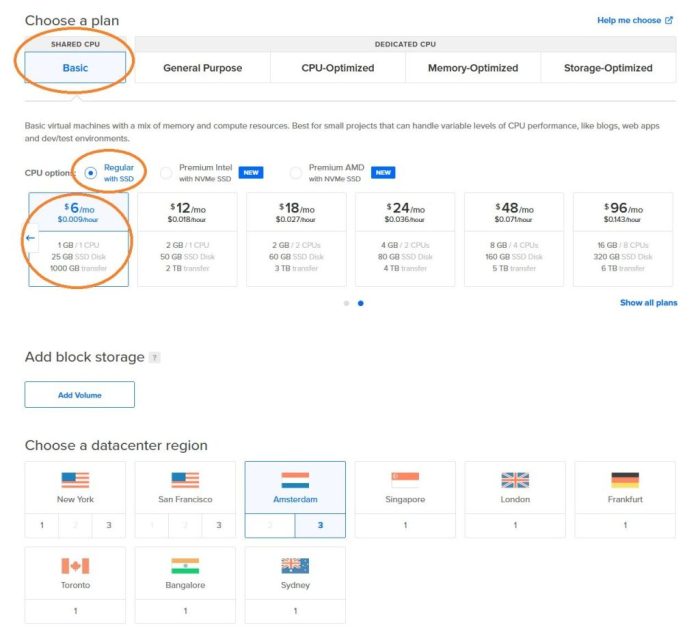Click the Show all plans link

coord(648,303)
